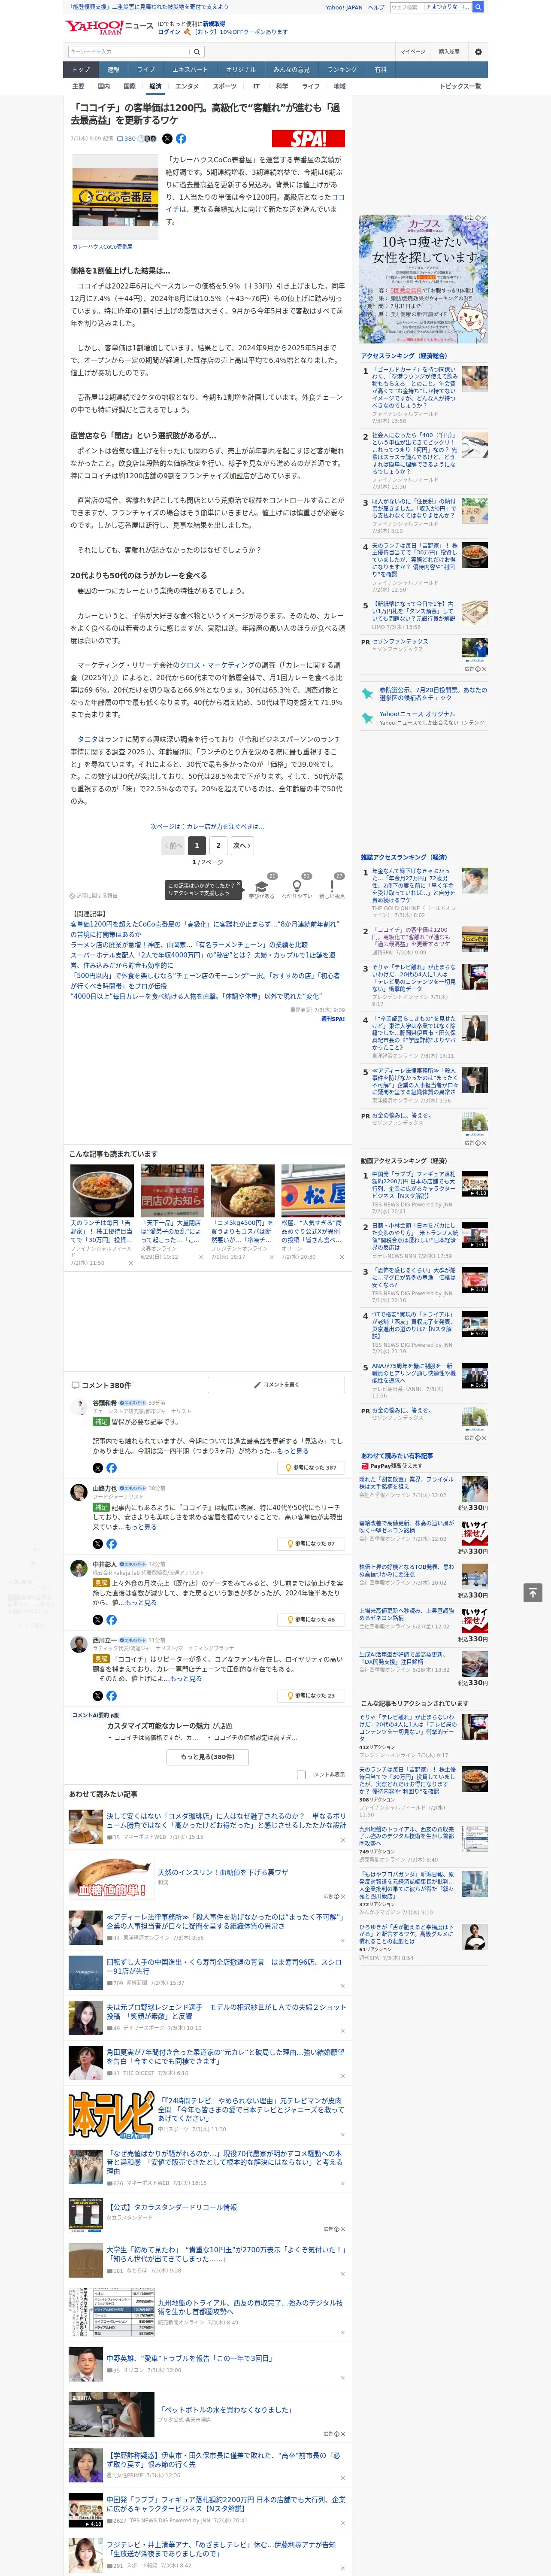Share article on X below headline

tap(167, 139)
